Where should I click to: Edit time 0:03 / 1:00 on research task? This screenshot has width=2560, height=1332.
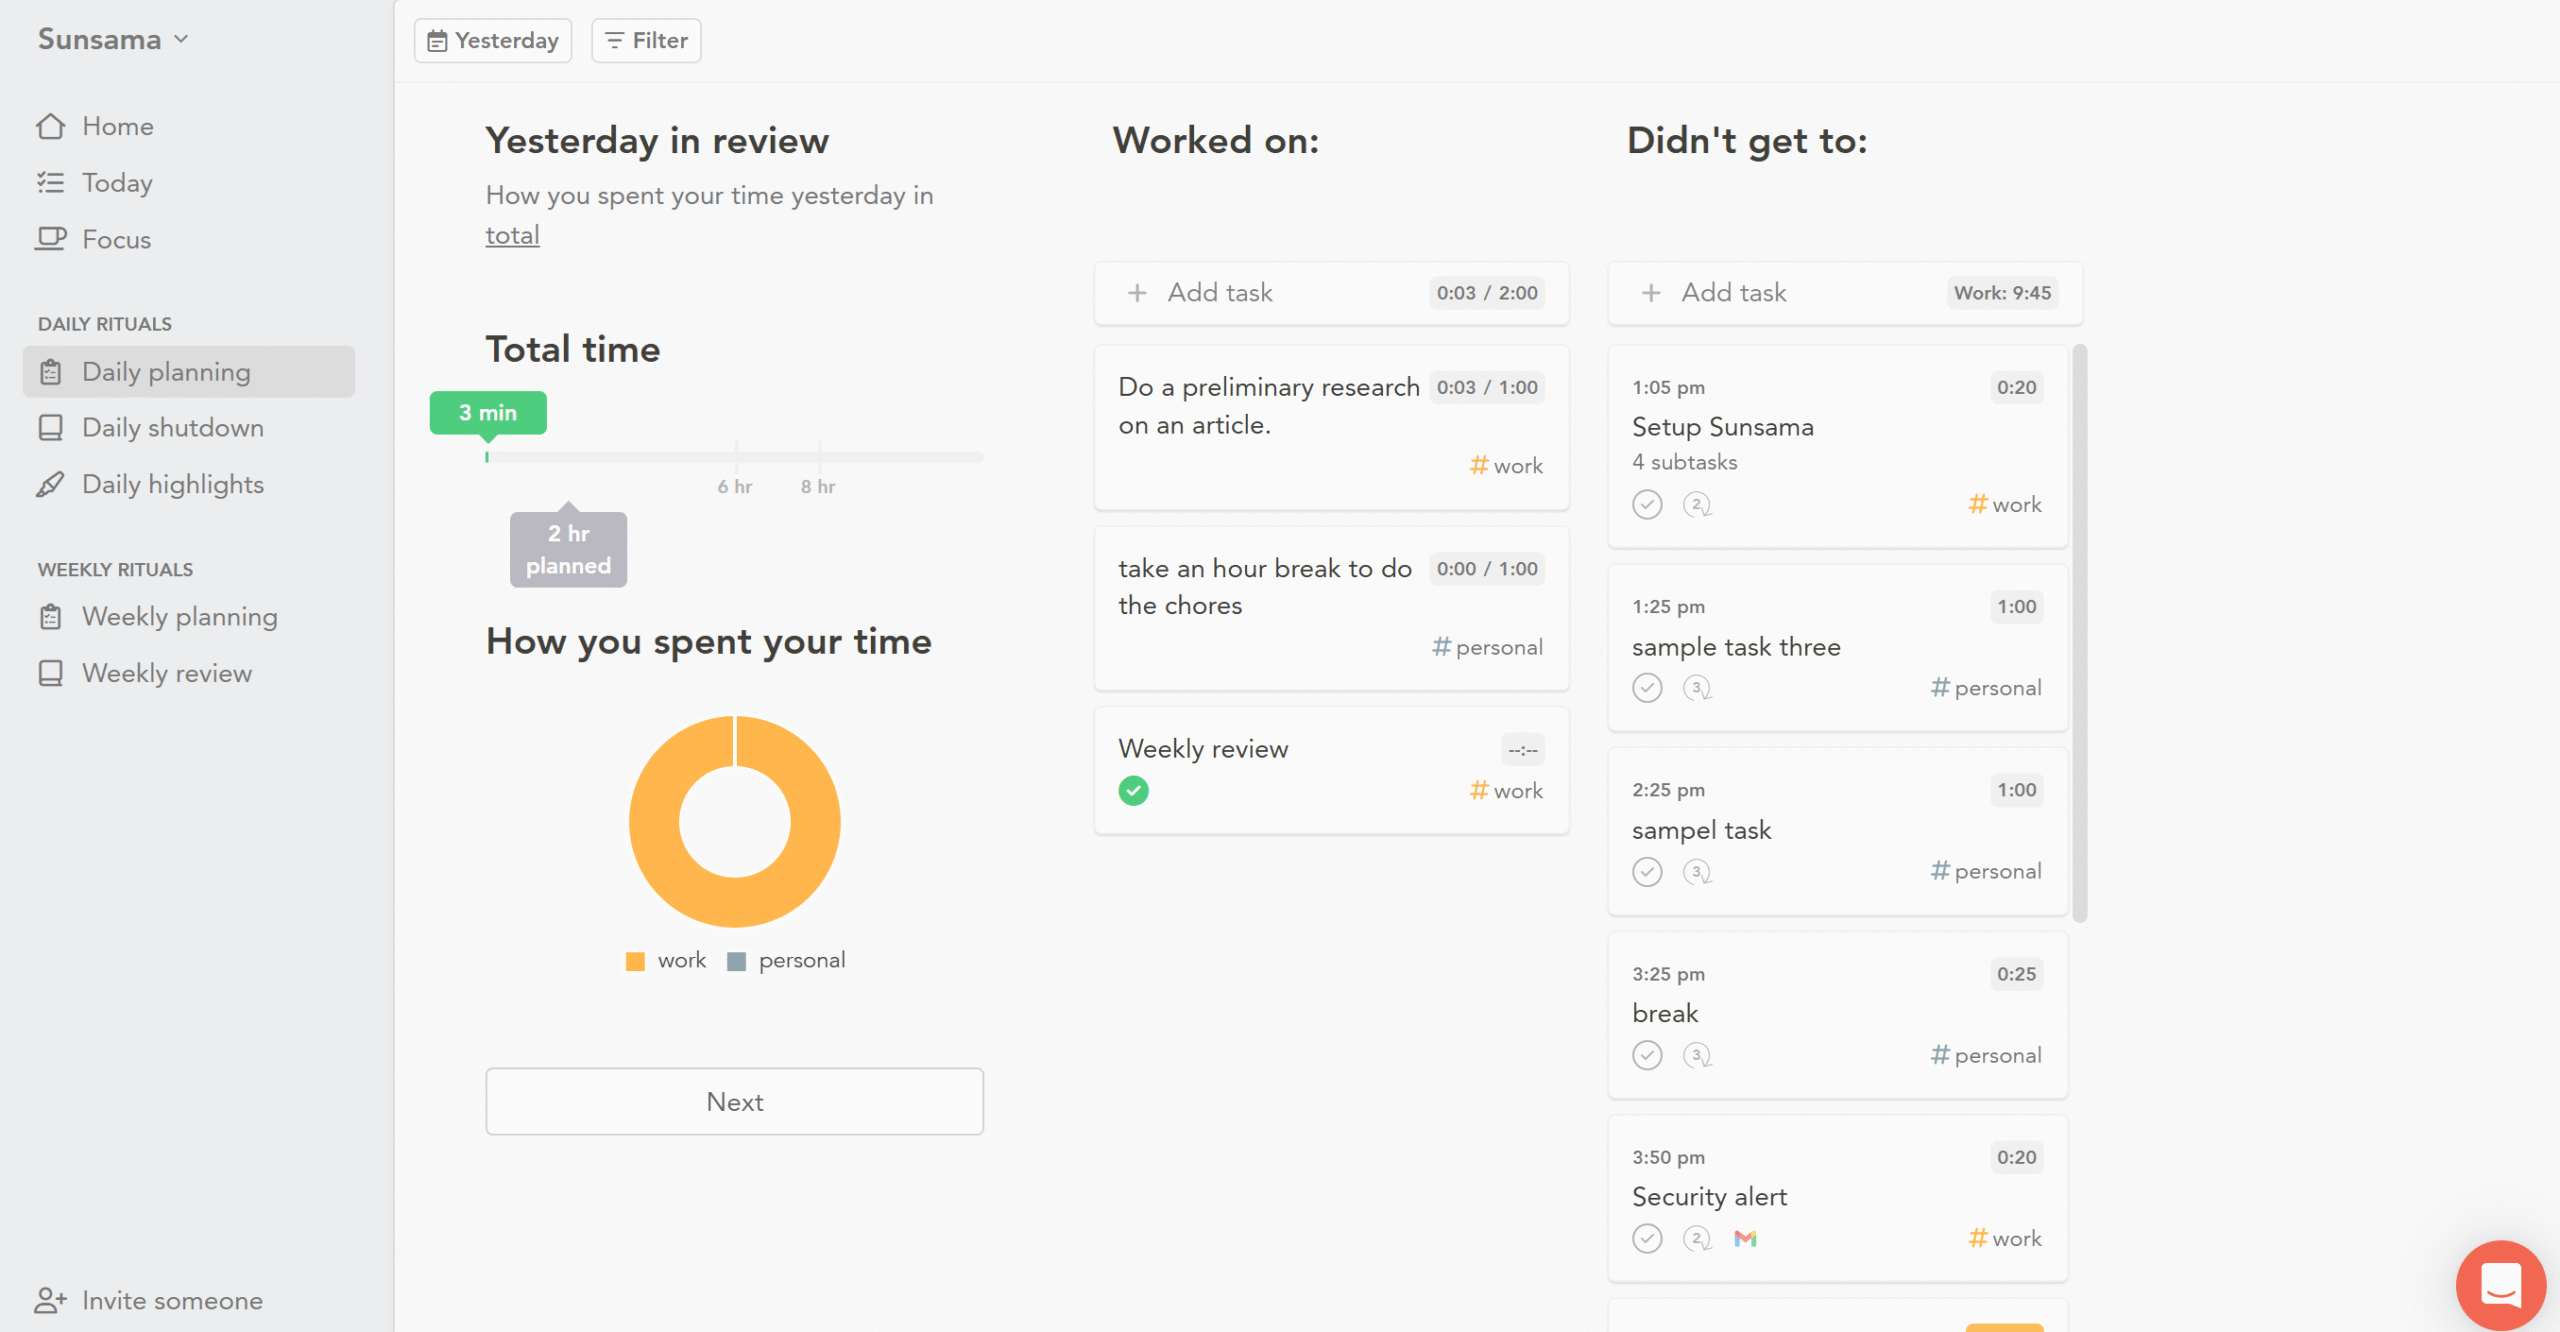click(x=1487, y=387)
